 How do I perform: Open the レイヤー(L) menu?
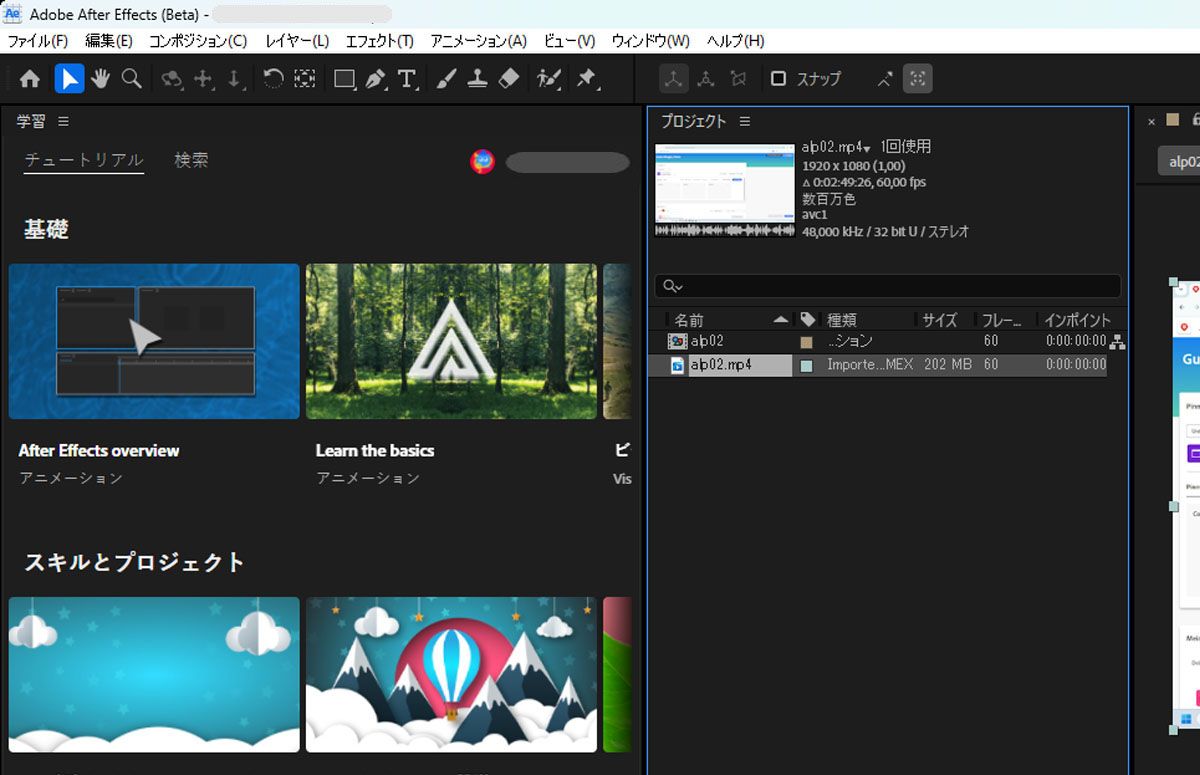point(297,41)
